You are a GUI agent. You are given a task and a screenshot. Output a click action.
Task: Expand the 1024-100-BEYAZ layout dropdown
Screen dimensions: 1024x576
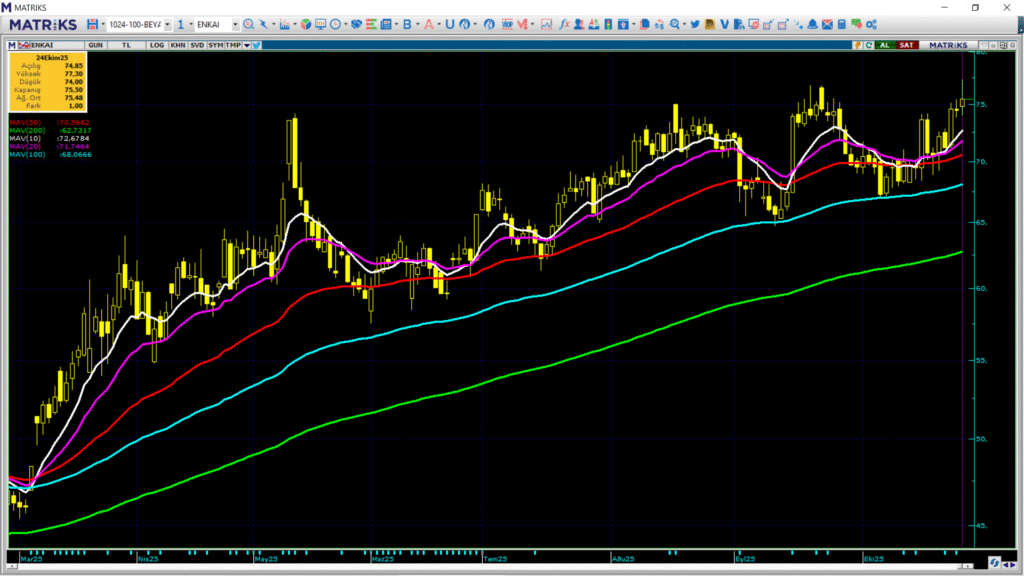click(167, 24)
